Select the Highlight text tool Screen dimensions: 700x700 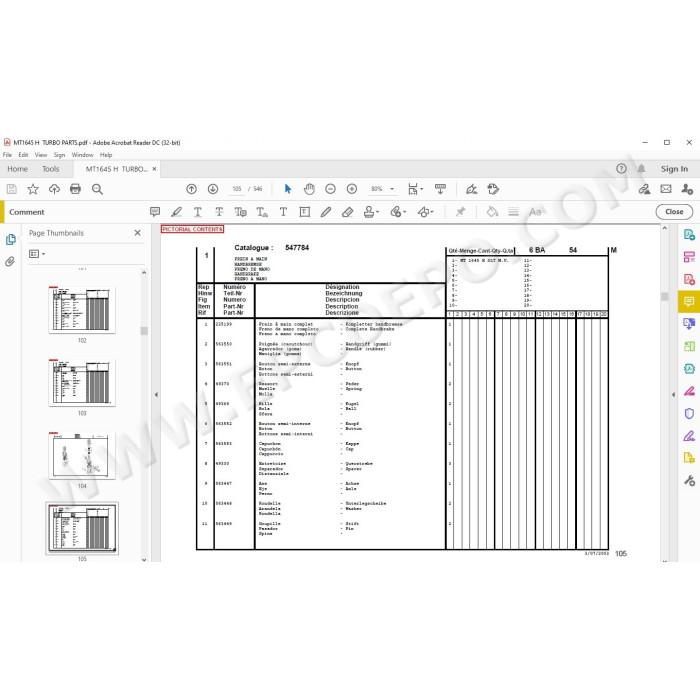tap(176, 212)
